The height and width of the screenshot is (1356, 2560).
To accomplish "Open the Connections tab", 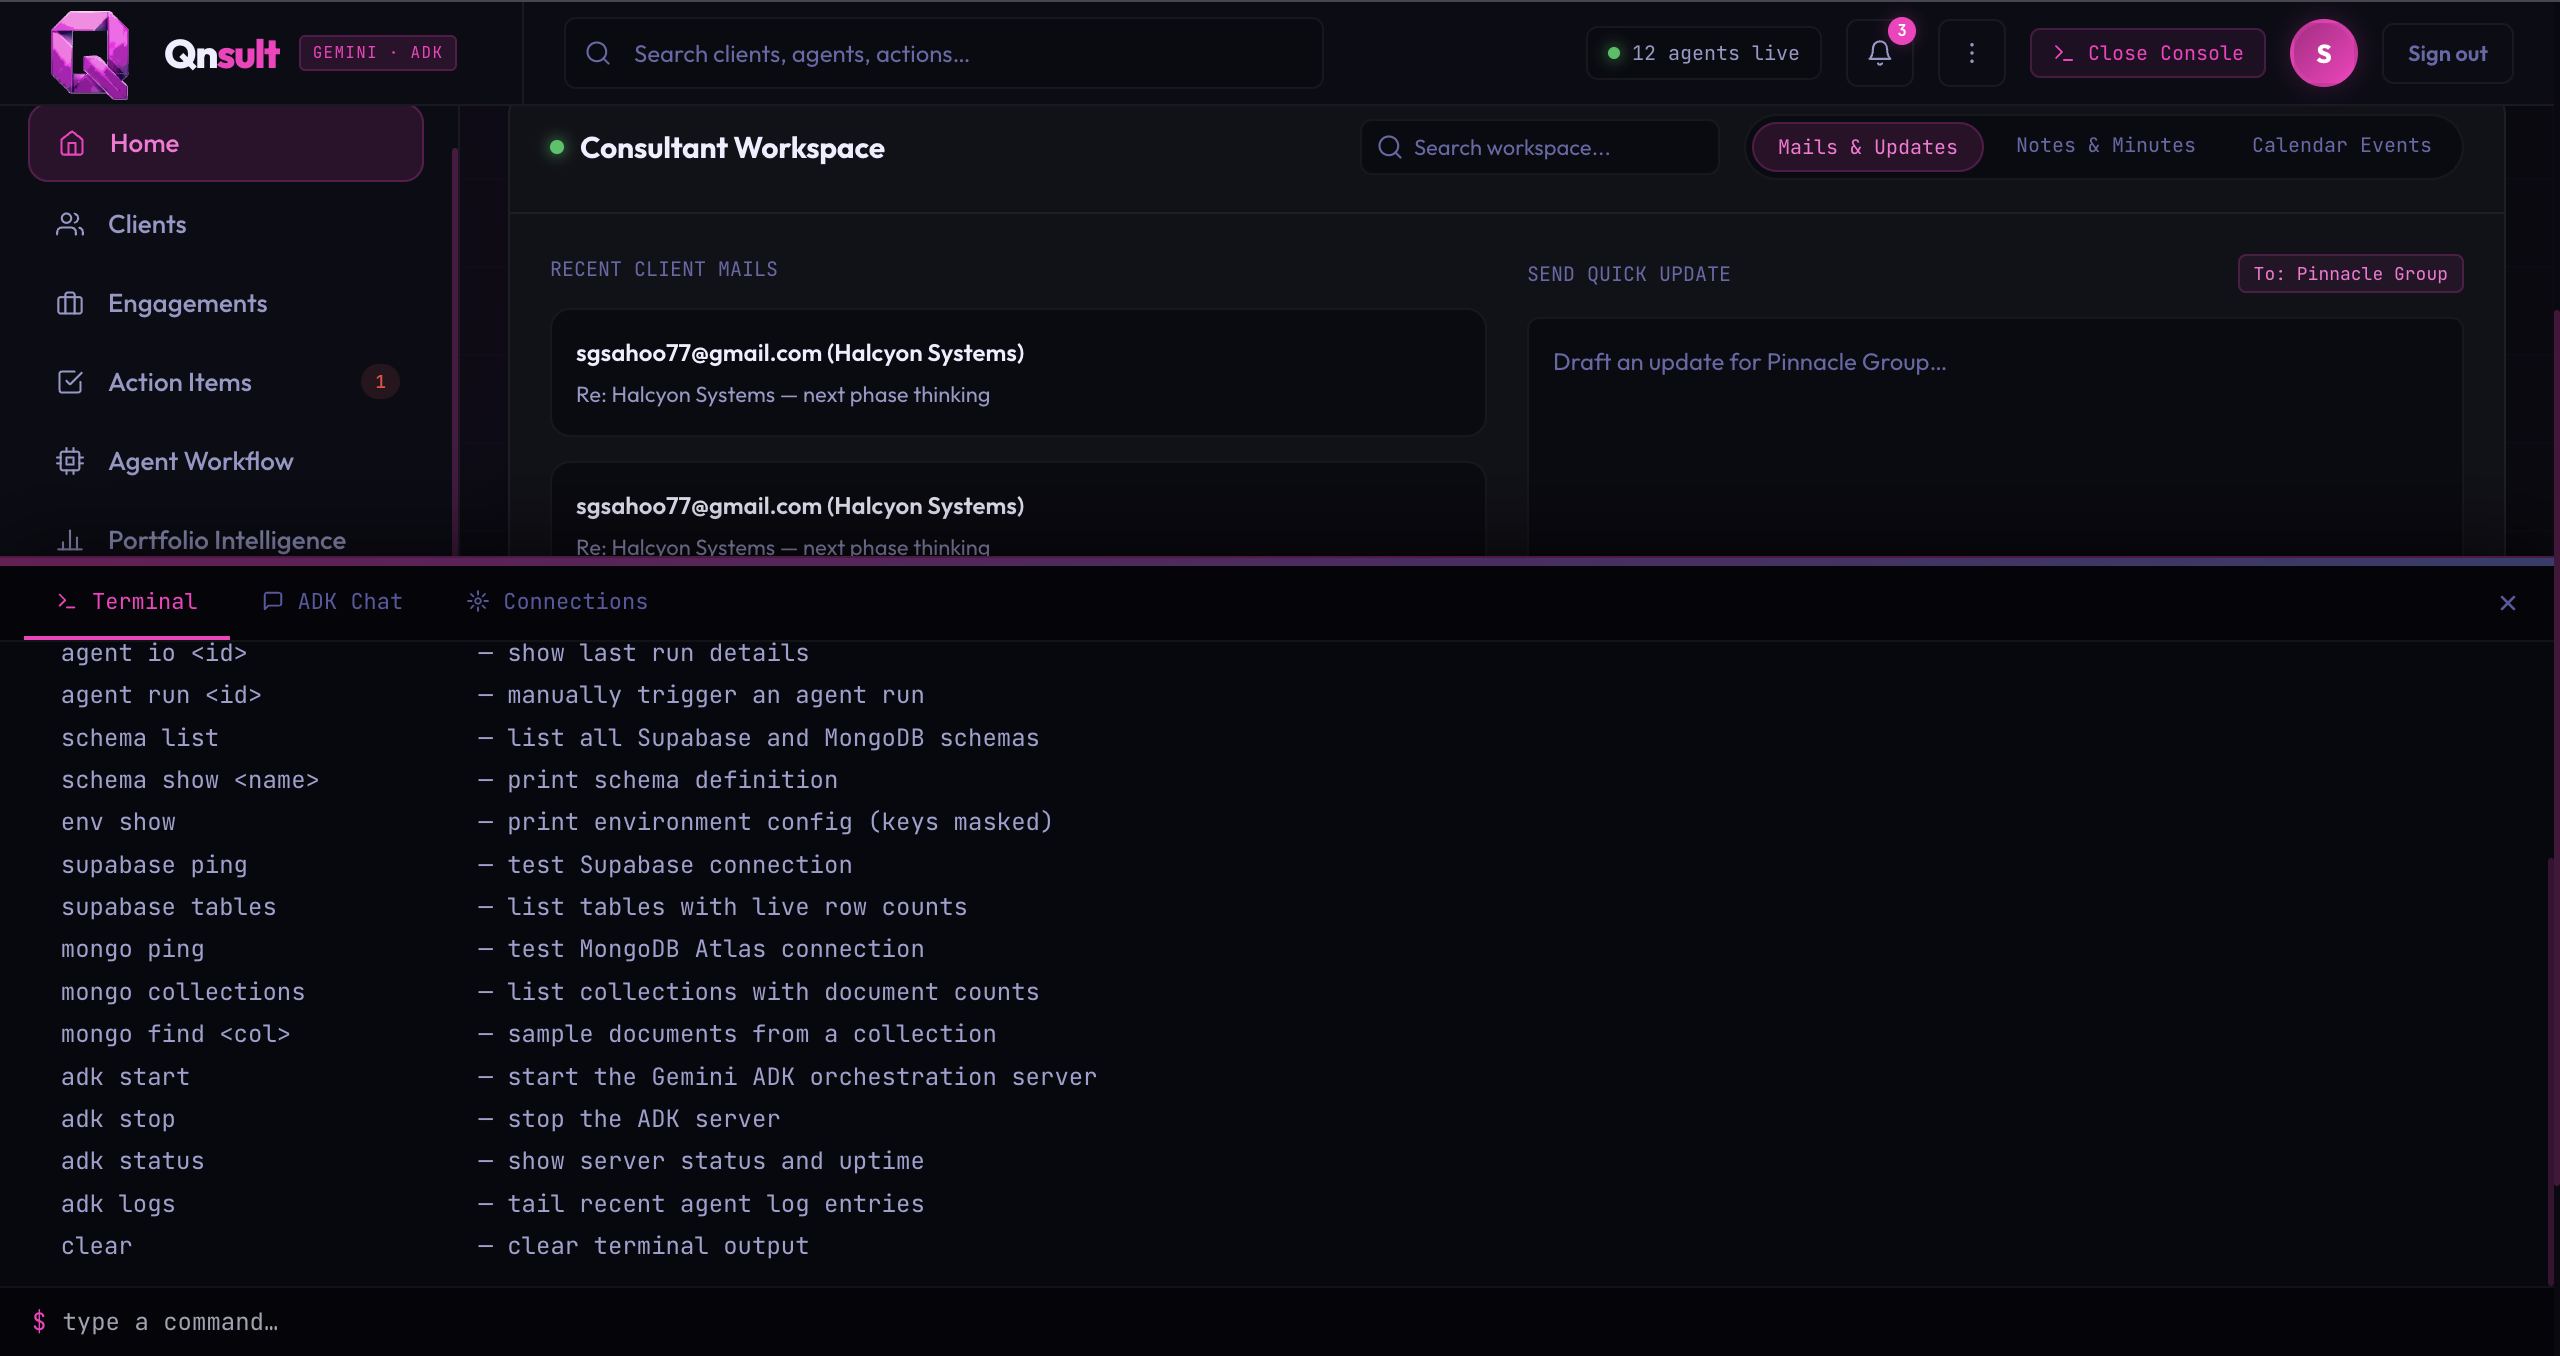I will (x=557, y=602).
